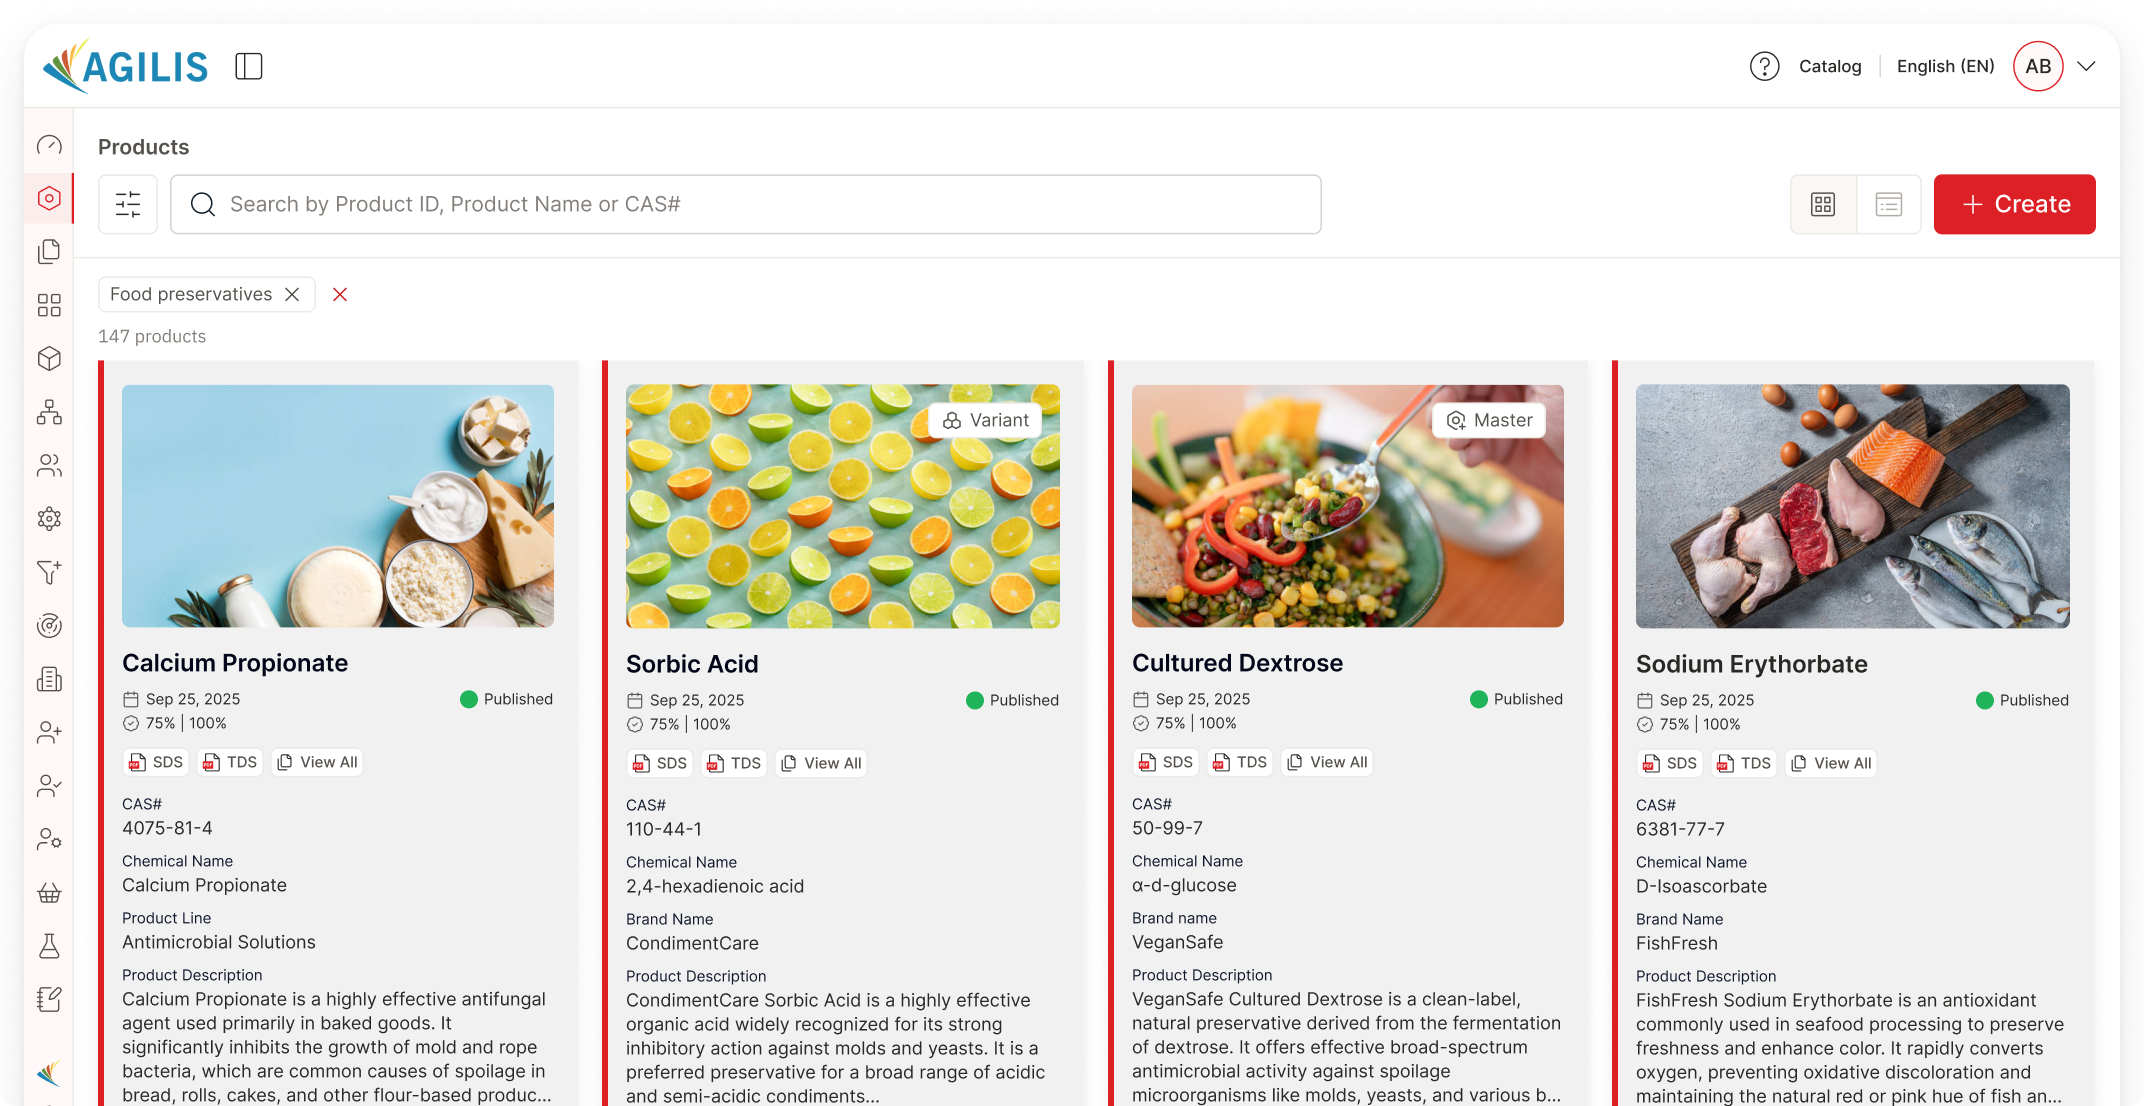Click the help question mark icon

tap(1764, 66)
